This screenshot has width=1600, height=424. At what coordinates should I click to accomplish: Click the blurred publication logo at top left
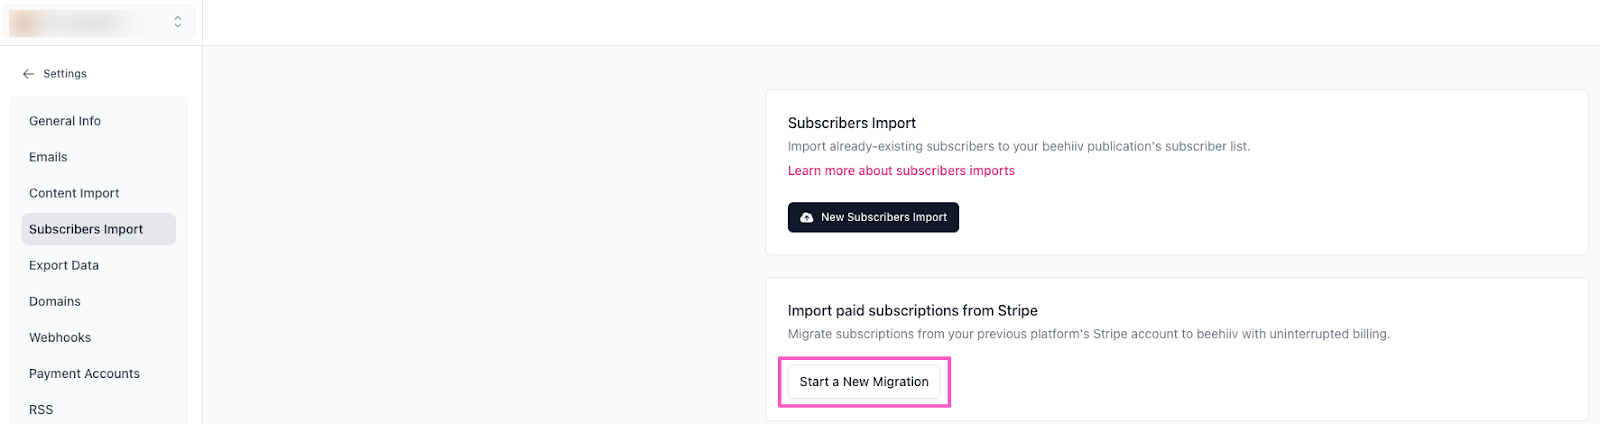coord(27,21)
